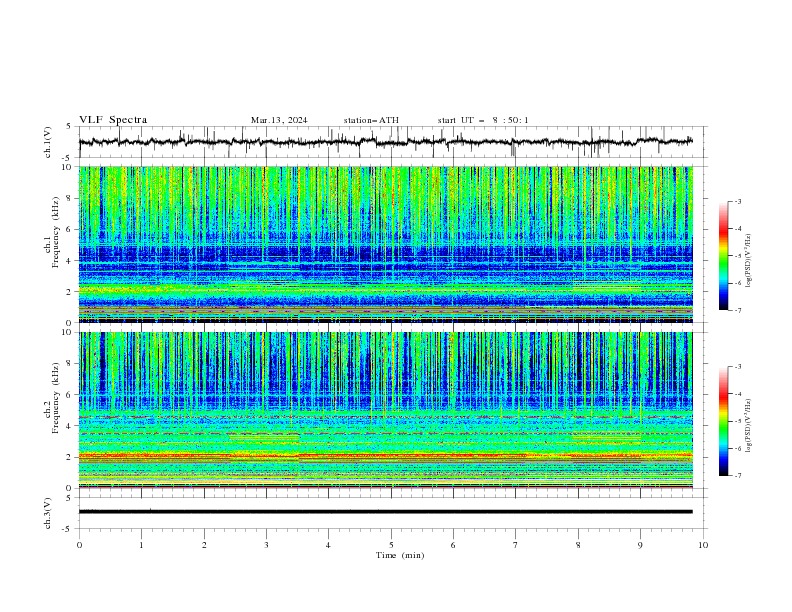Click the upper colorbar 'log(PSD)(V²/Hz)' label
792x612 pixels.
[748, 261]
